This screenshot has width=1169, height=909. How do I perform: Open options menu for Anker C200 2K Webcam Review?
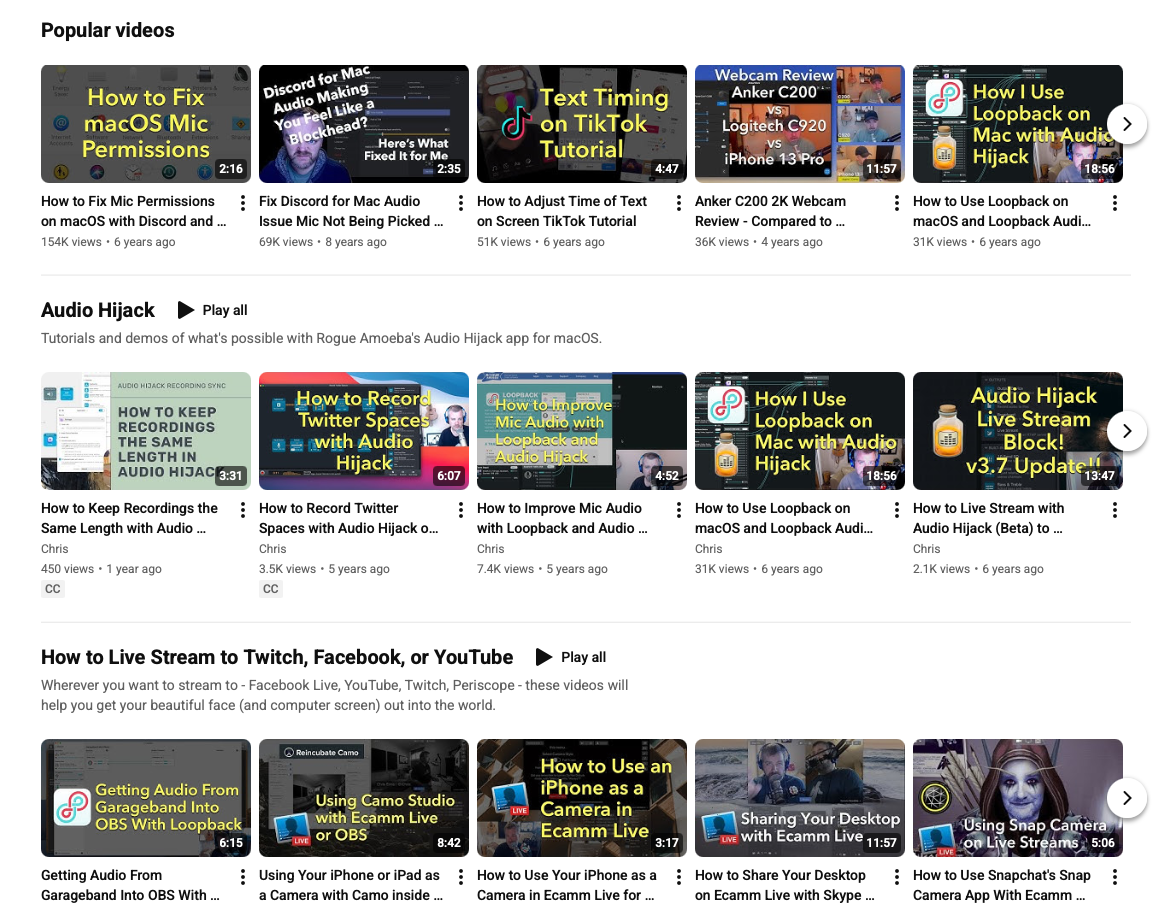[896, 203]
